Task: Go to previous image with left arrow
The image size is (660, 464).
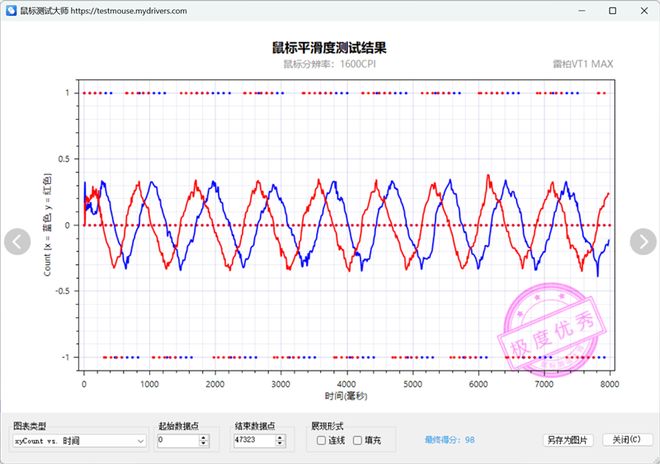Action: coord(17,241)
